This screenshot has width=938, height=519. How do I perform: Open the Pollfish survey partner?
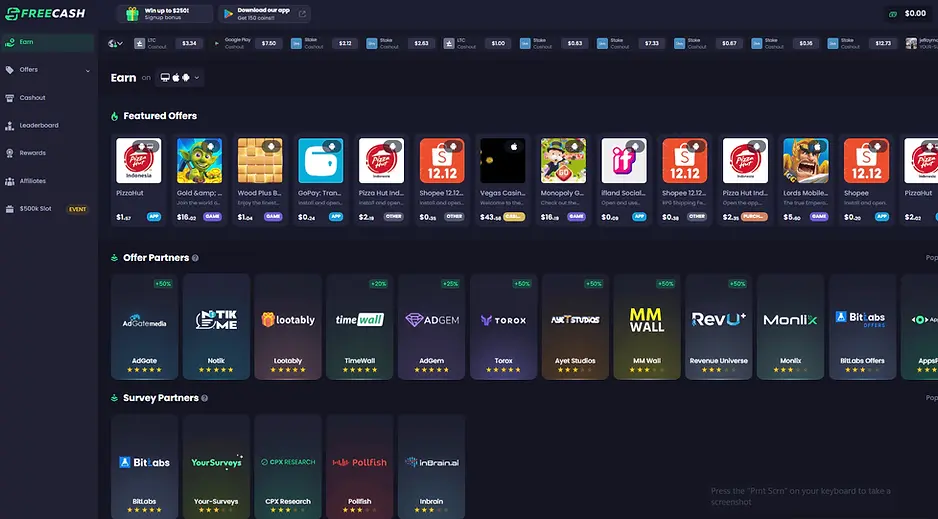360,466
